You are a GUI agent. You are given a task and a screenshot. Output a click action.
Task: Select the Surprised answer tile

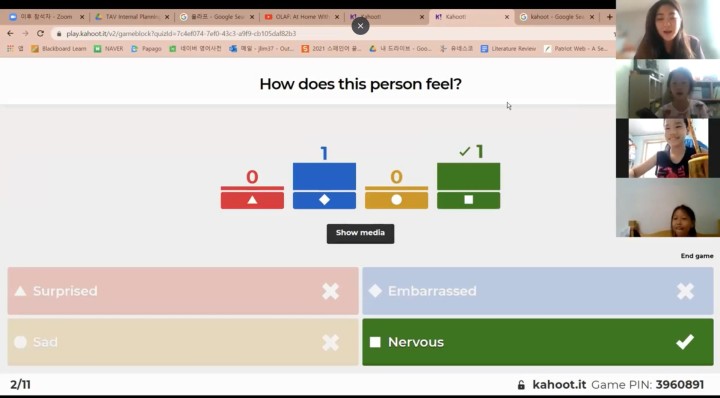[183, 291]
